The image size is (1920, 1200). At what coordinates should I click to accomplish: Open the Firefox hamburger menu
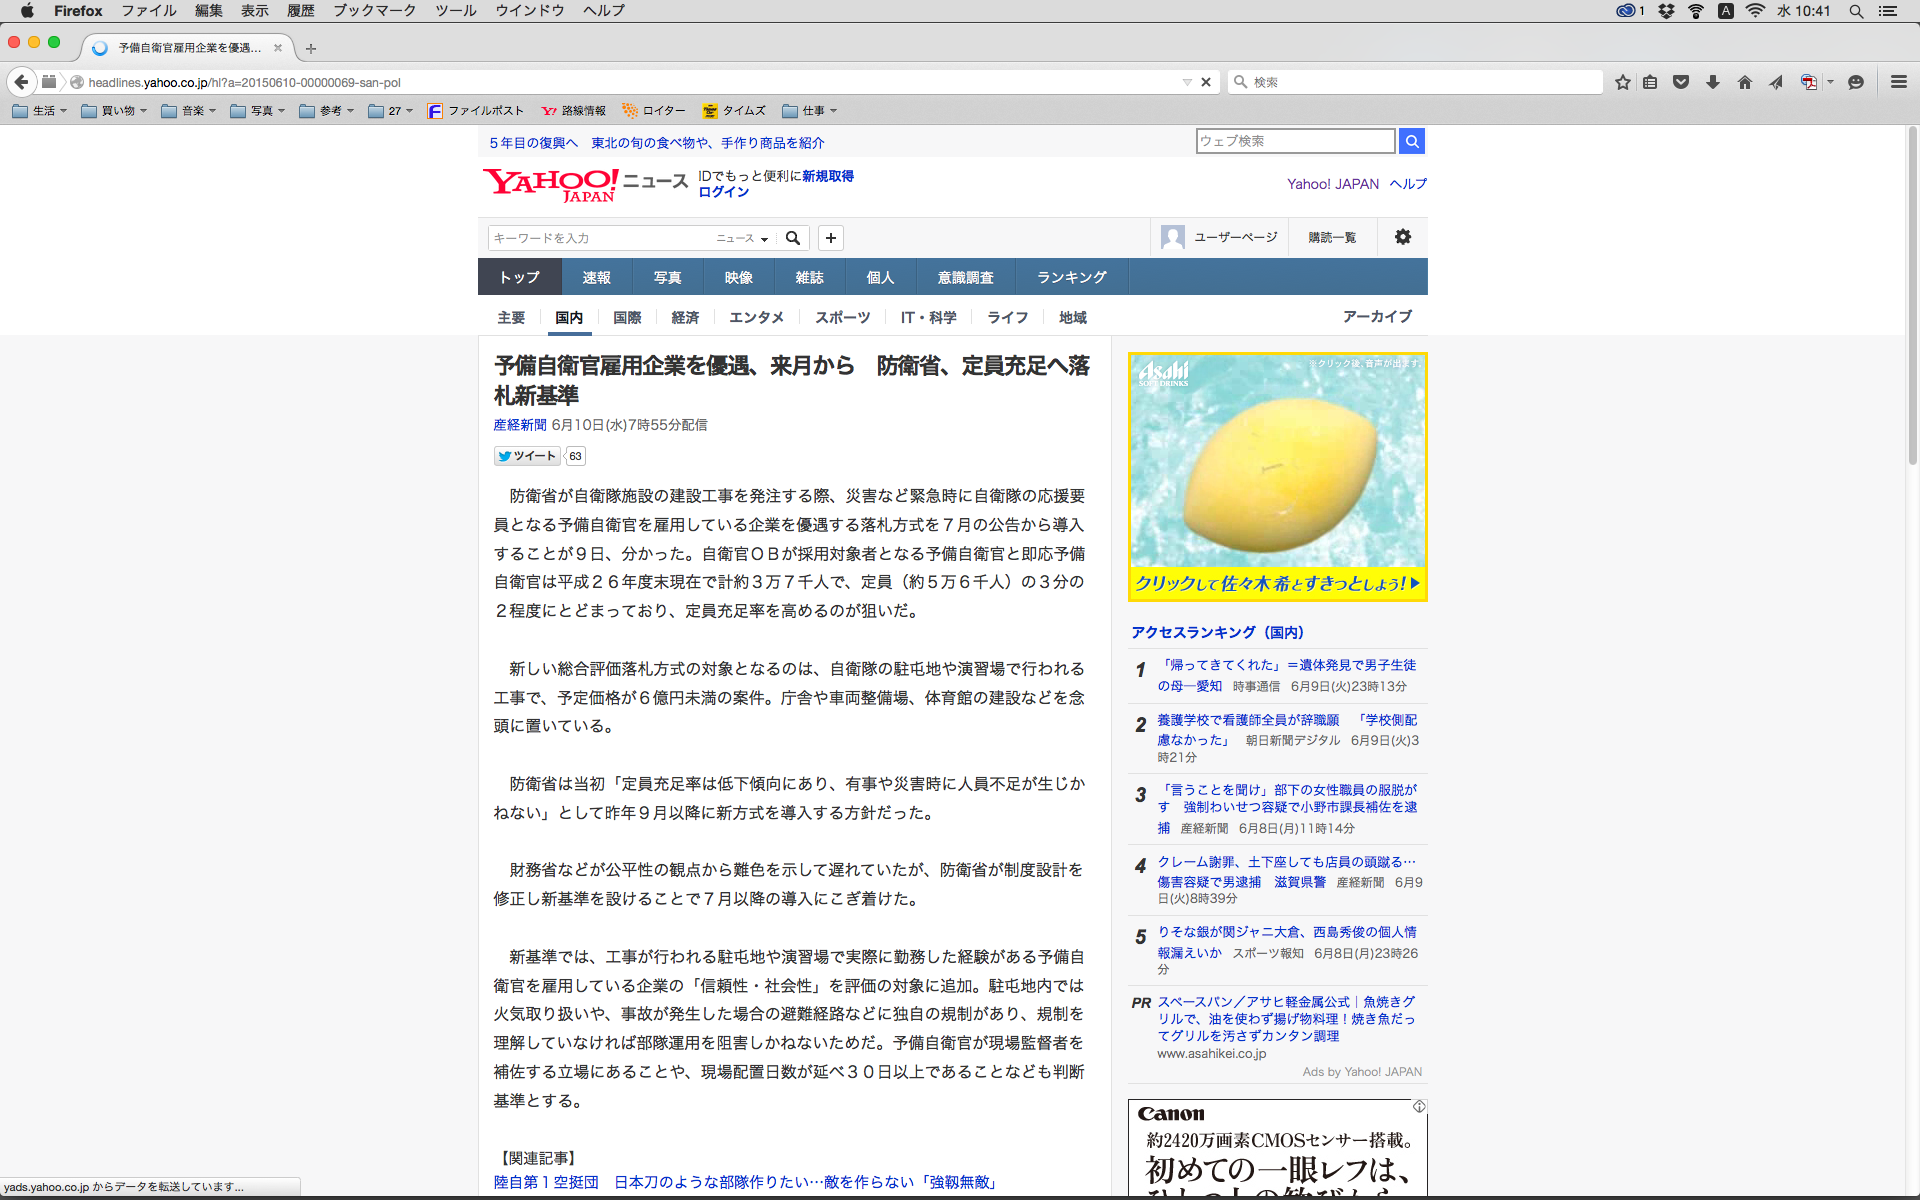1898,82
